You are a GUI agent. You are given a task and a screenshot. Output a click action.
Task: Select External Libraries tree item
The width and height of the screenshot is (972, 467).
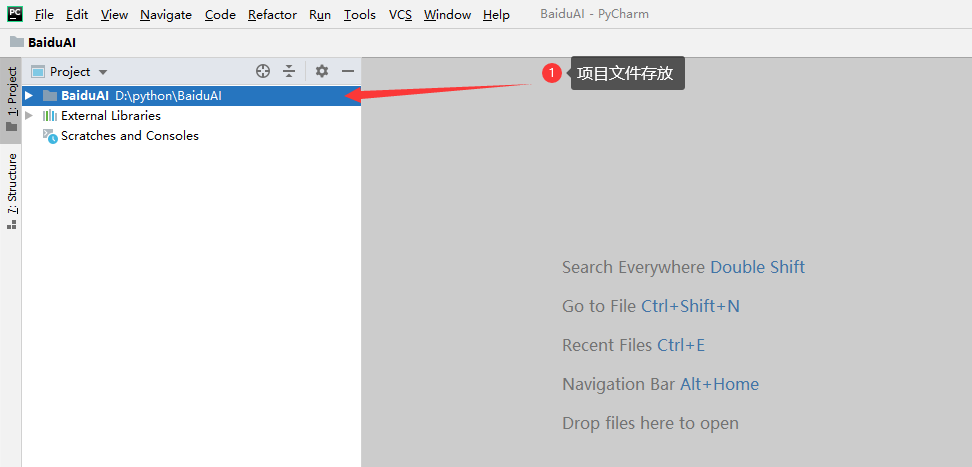(x=111, y=116)
